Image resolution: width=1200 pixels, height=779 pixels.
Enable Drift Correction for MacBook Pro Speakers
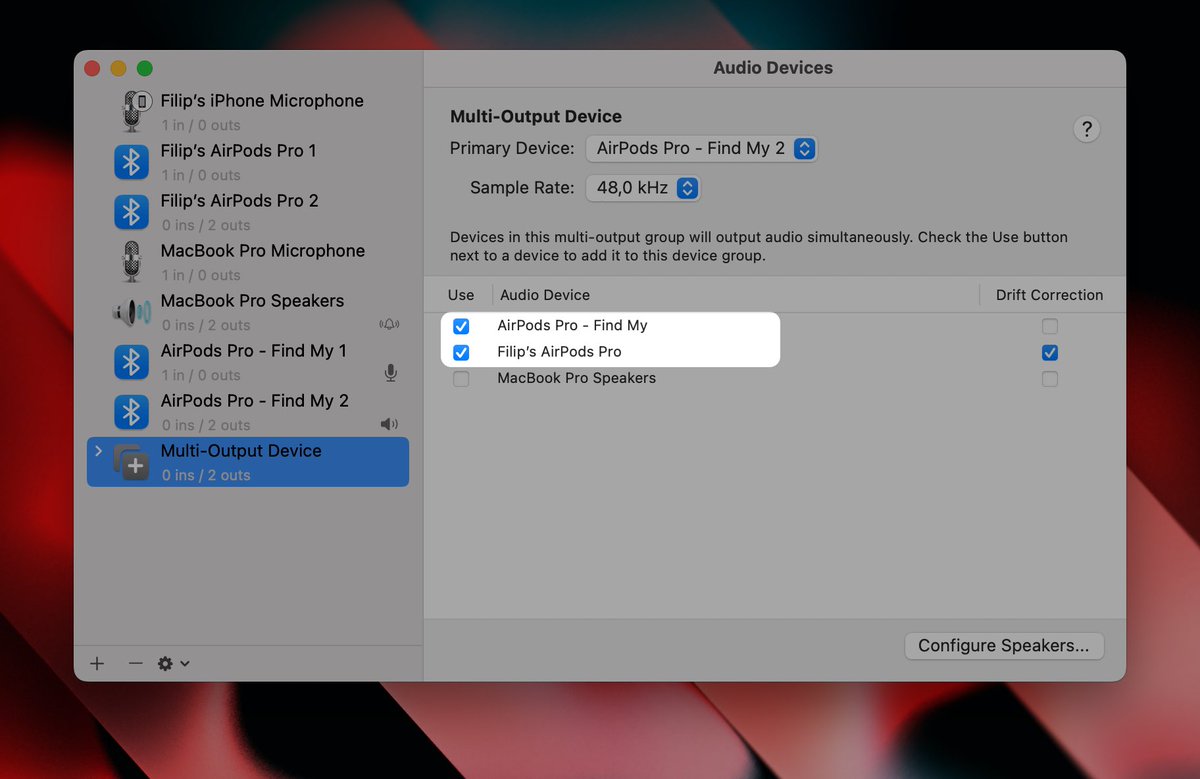coord(1049,379)
